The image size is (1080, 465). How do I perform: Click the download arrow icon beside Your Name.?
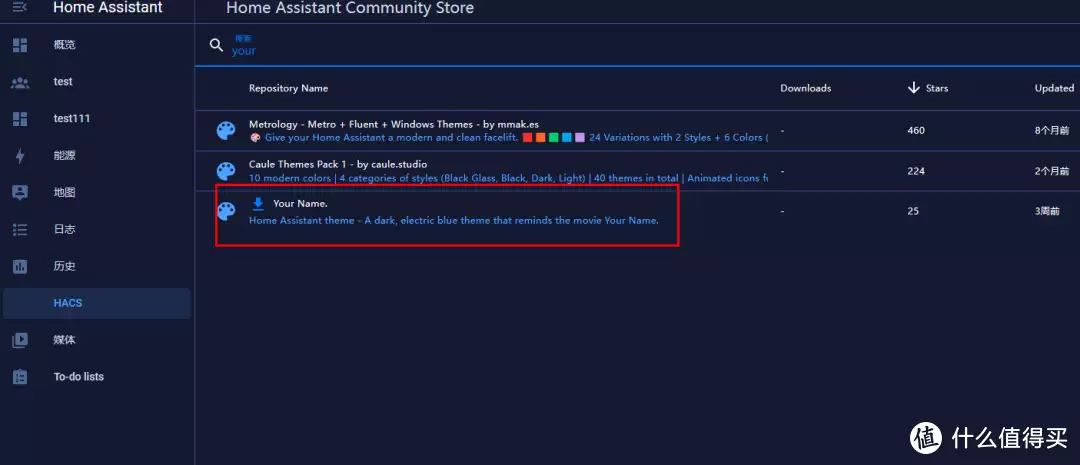pos(258,204)
